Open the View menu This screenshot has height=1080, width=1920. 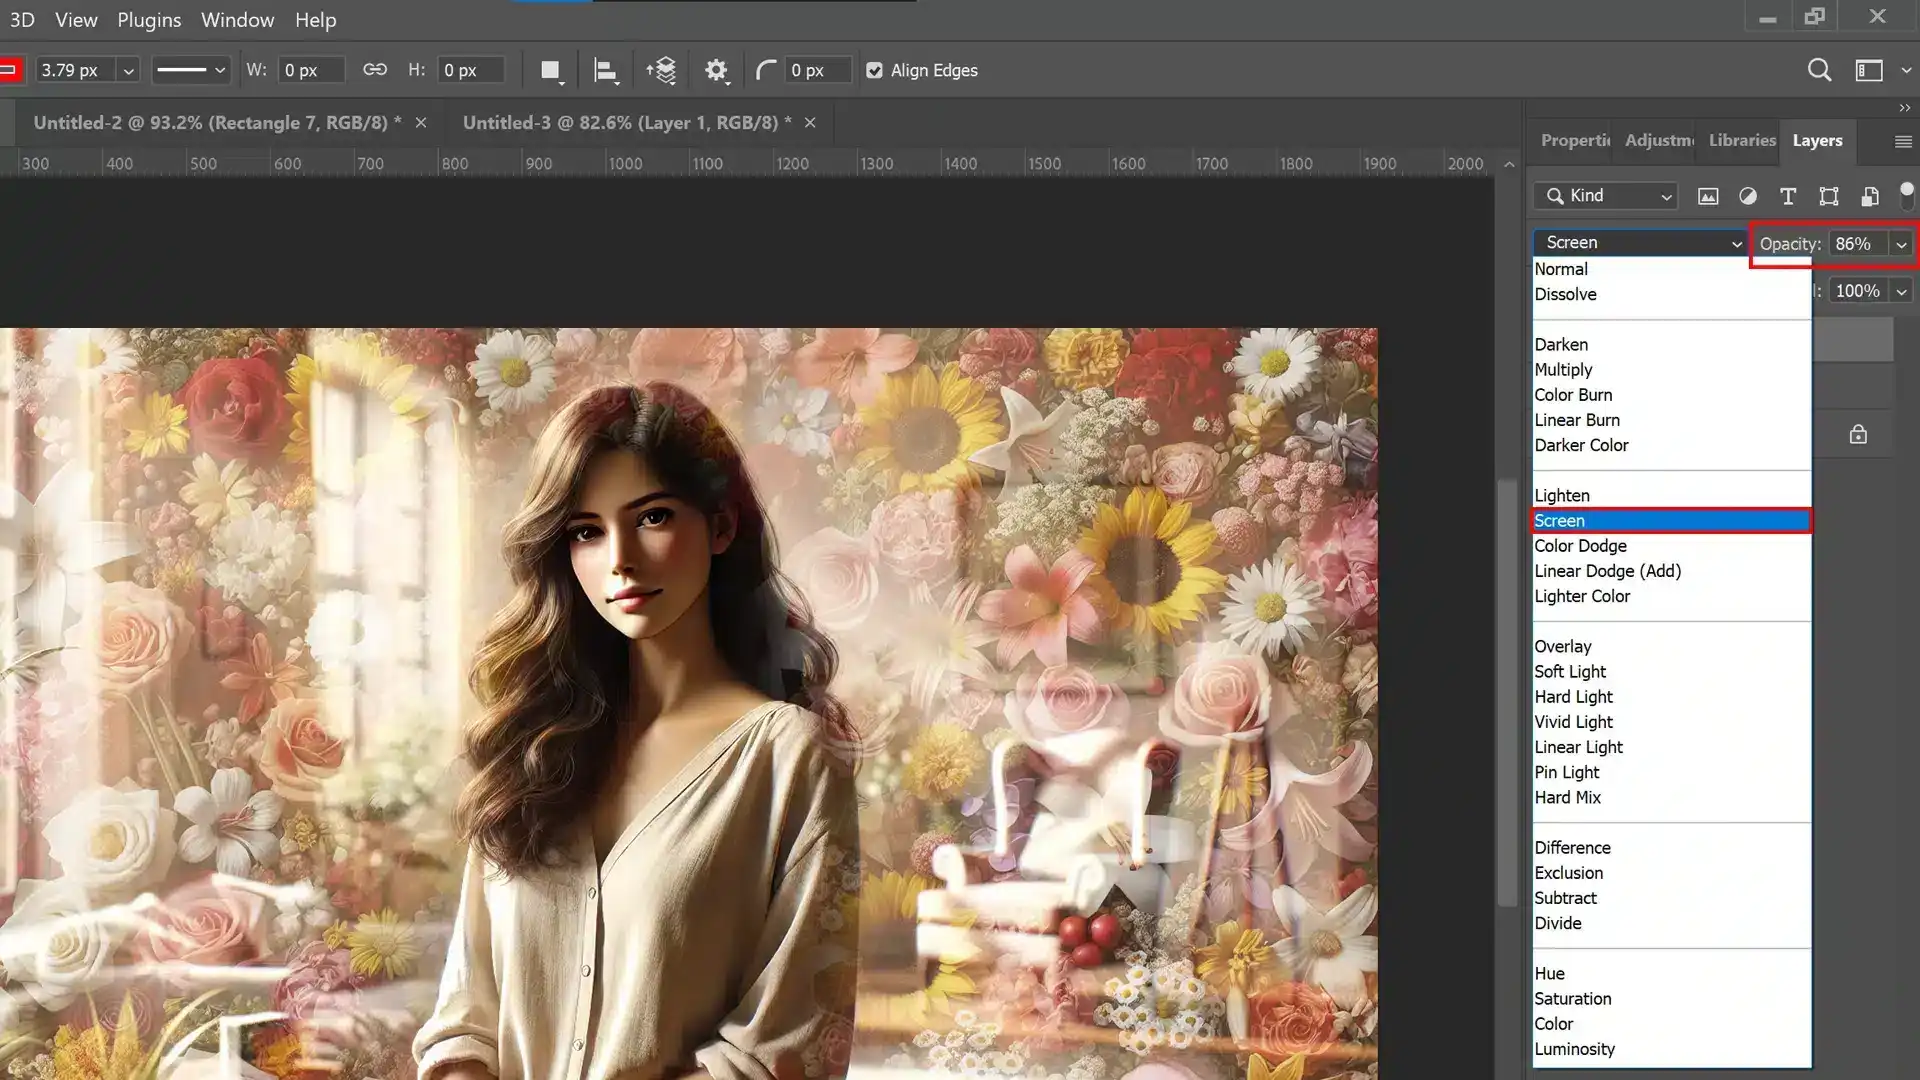click(76, 20)
